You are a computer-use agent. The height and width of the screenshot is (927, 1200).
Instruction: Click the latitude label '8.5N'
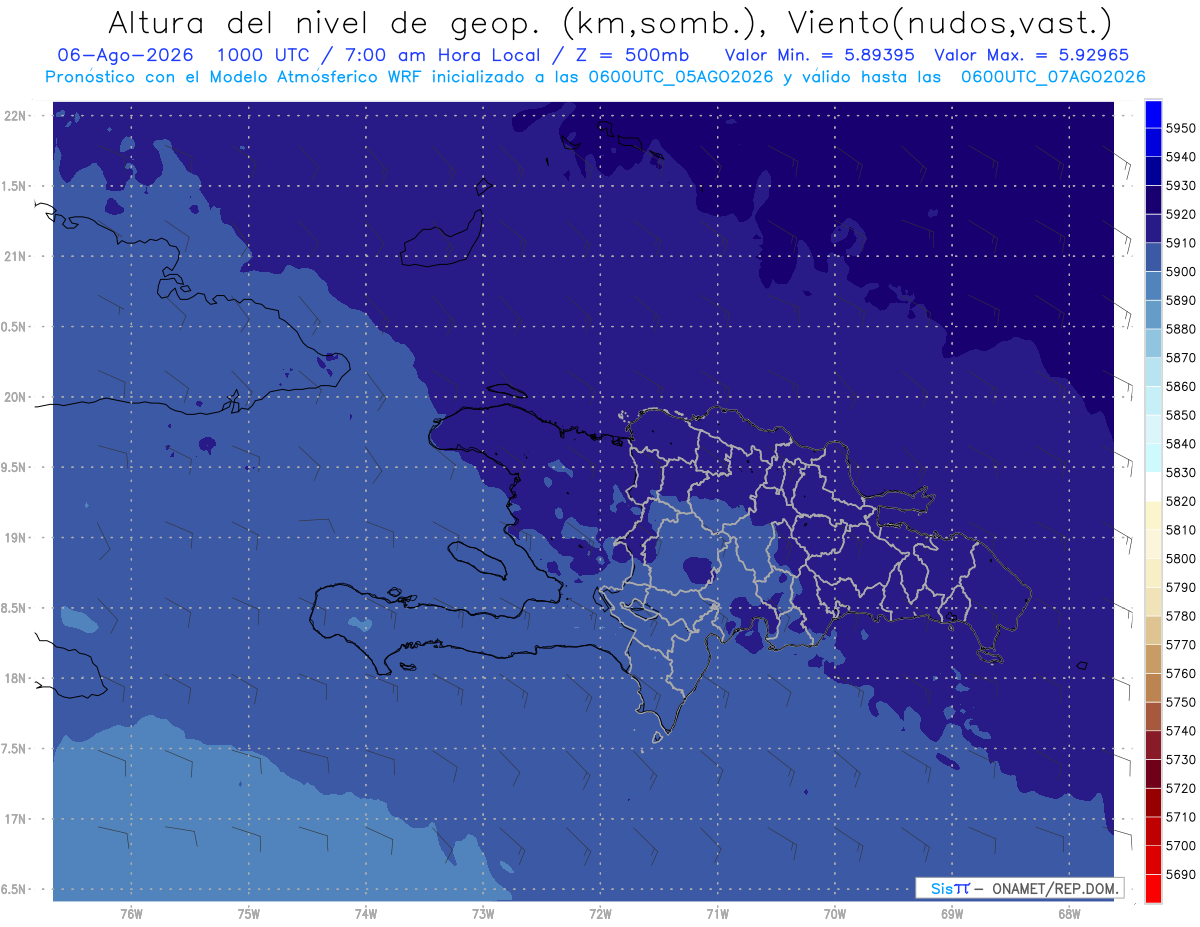pyautogui.click(x=14, y=608)
